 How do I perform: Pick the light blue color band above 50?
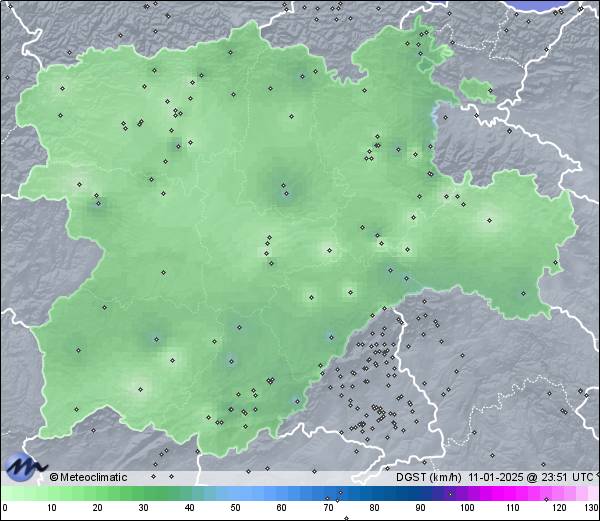[x=235, y=493]
